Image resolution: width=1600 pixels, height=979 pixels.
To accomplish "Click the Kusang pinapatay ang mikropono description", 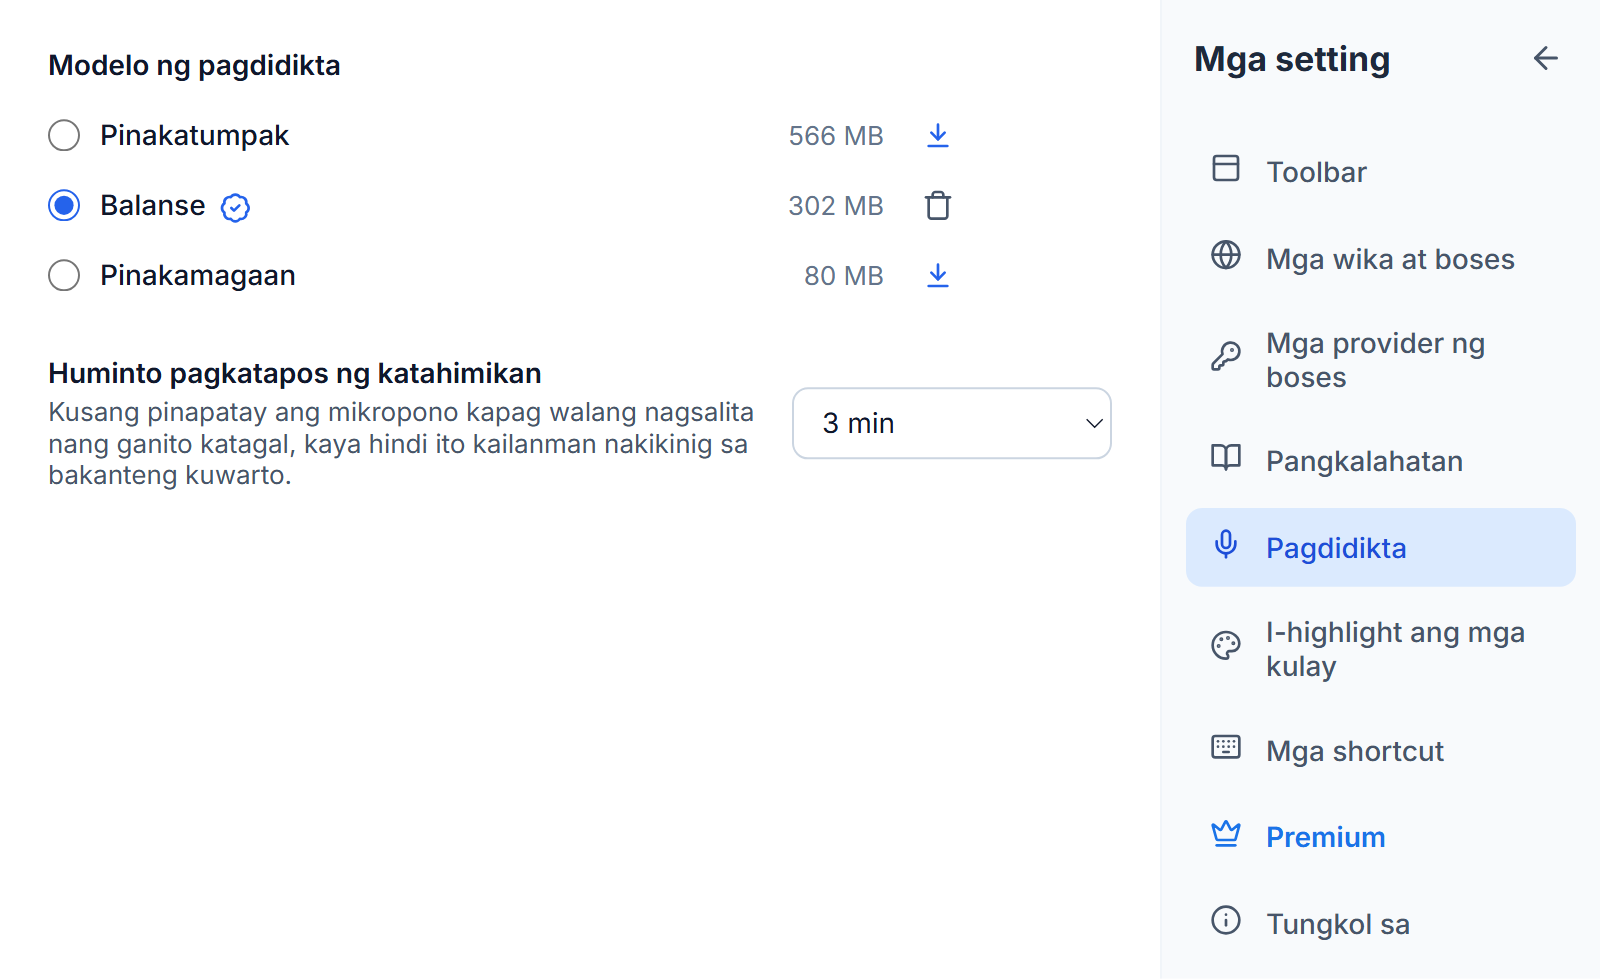I will 401,443.
